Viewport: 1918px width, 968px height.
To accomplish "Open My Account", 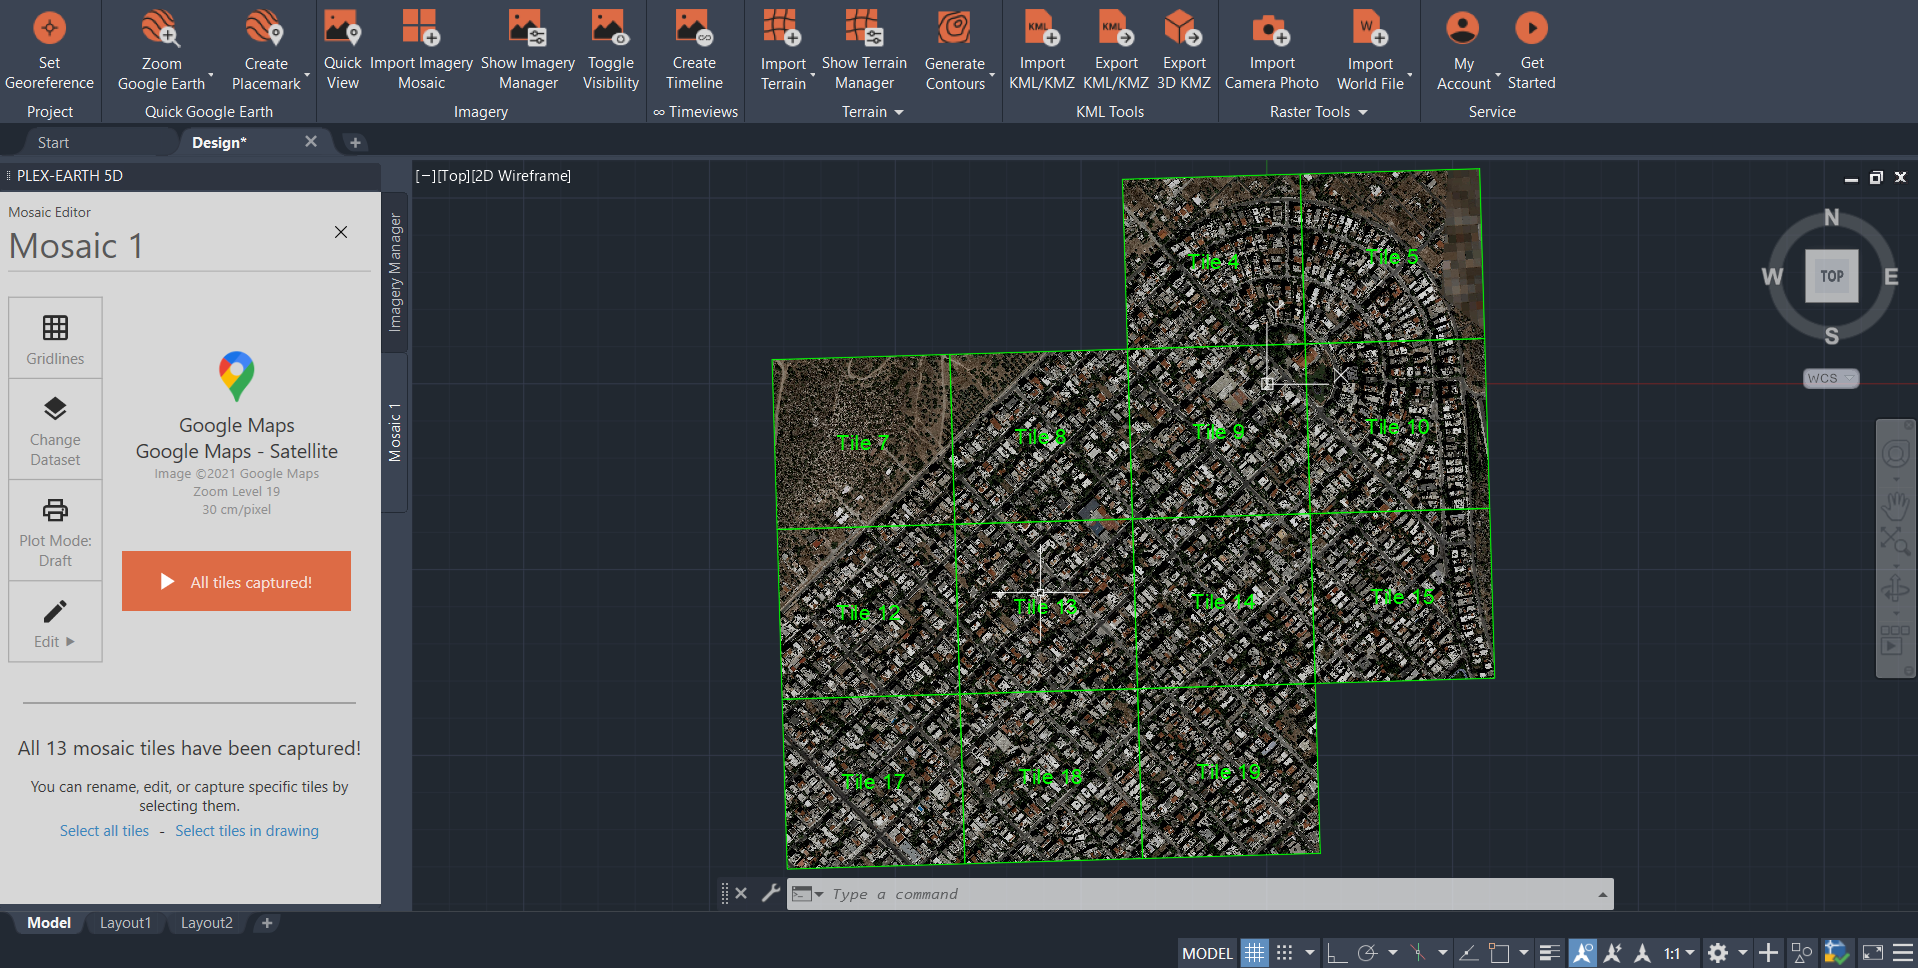I will click(1463, 28).
